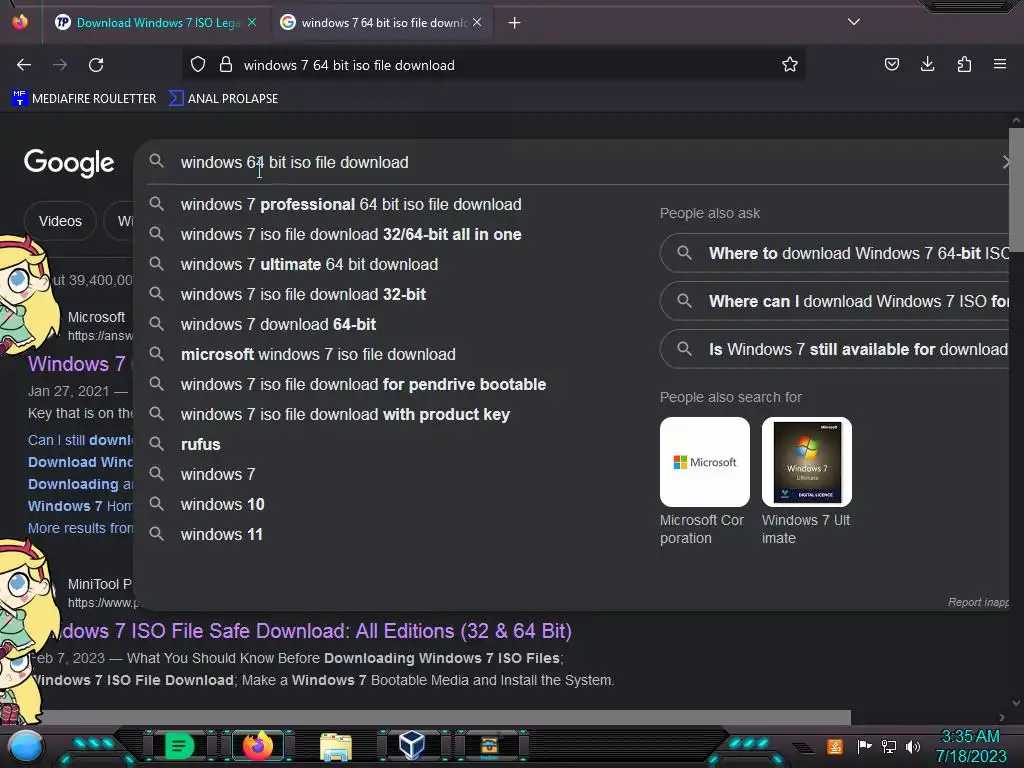Screen dimensions: 1024x768
Task: Open the clock showing 3:35 AM
Action: tap(971, 746)
